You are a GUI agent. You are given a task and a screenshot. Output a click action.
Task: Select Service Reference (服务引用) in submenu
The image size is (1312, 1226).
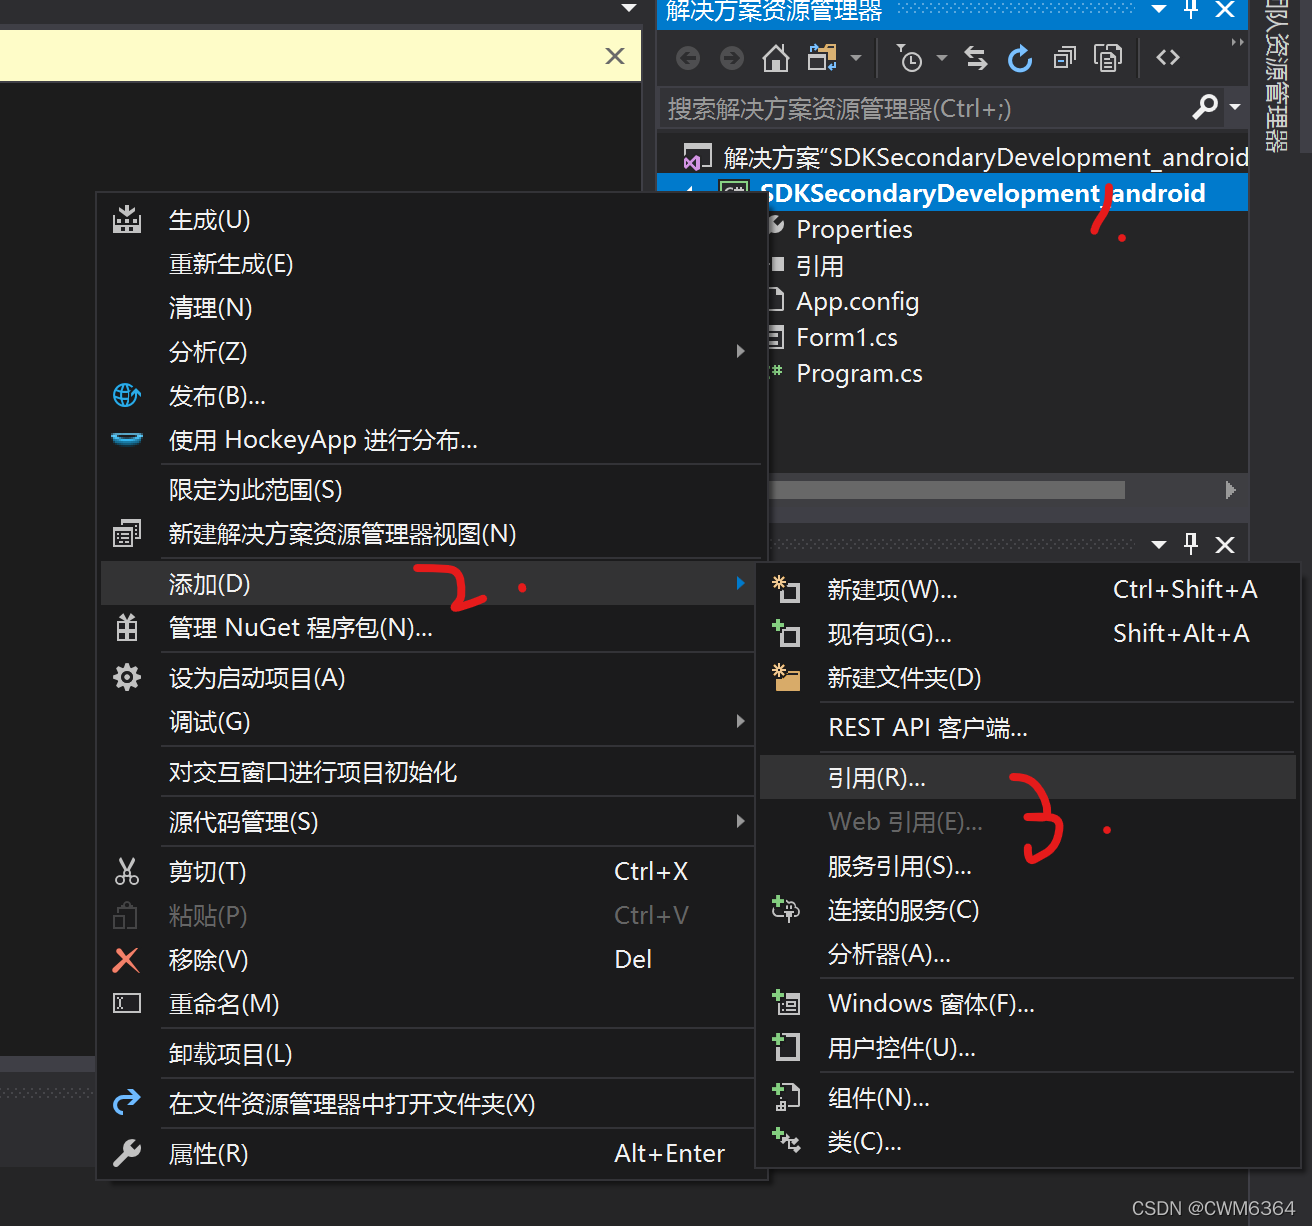900,866
